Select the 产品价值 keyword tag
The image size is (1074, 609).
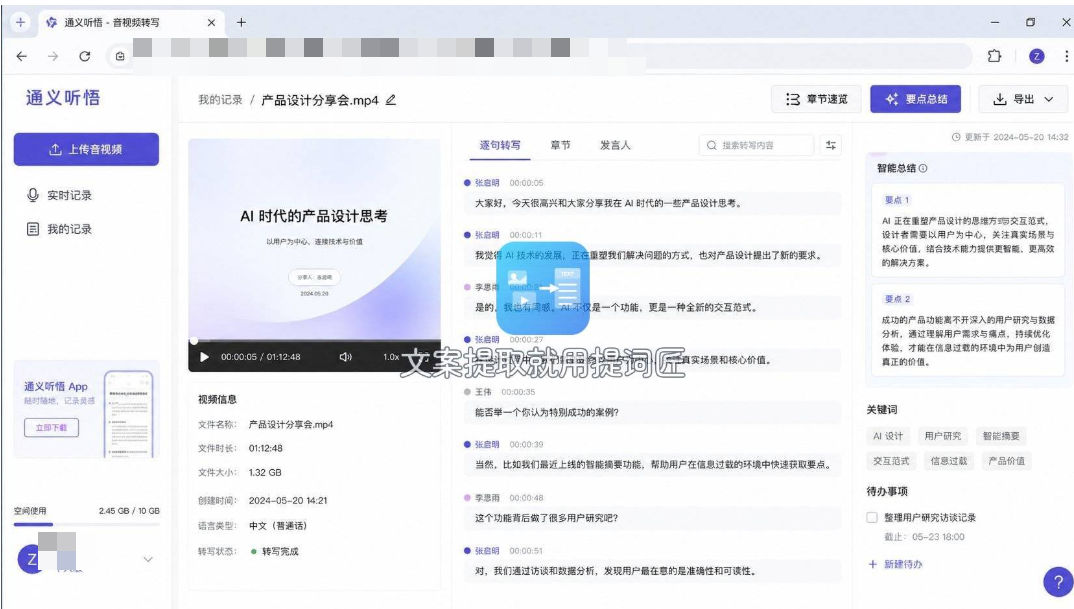click(1006, 461)
